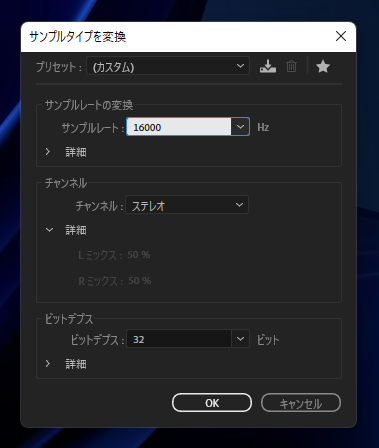Click the 16000 sample rate field

click(179, 127)
